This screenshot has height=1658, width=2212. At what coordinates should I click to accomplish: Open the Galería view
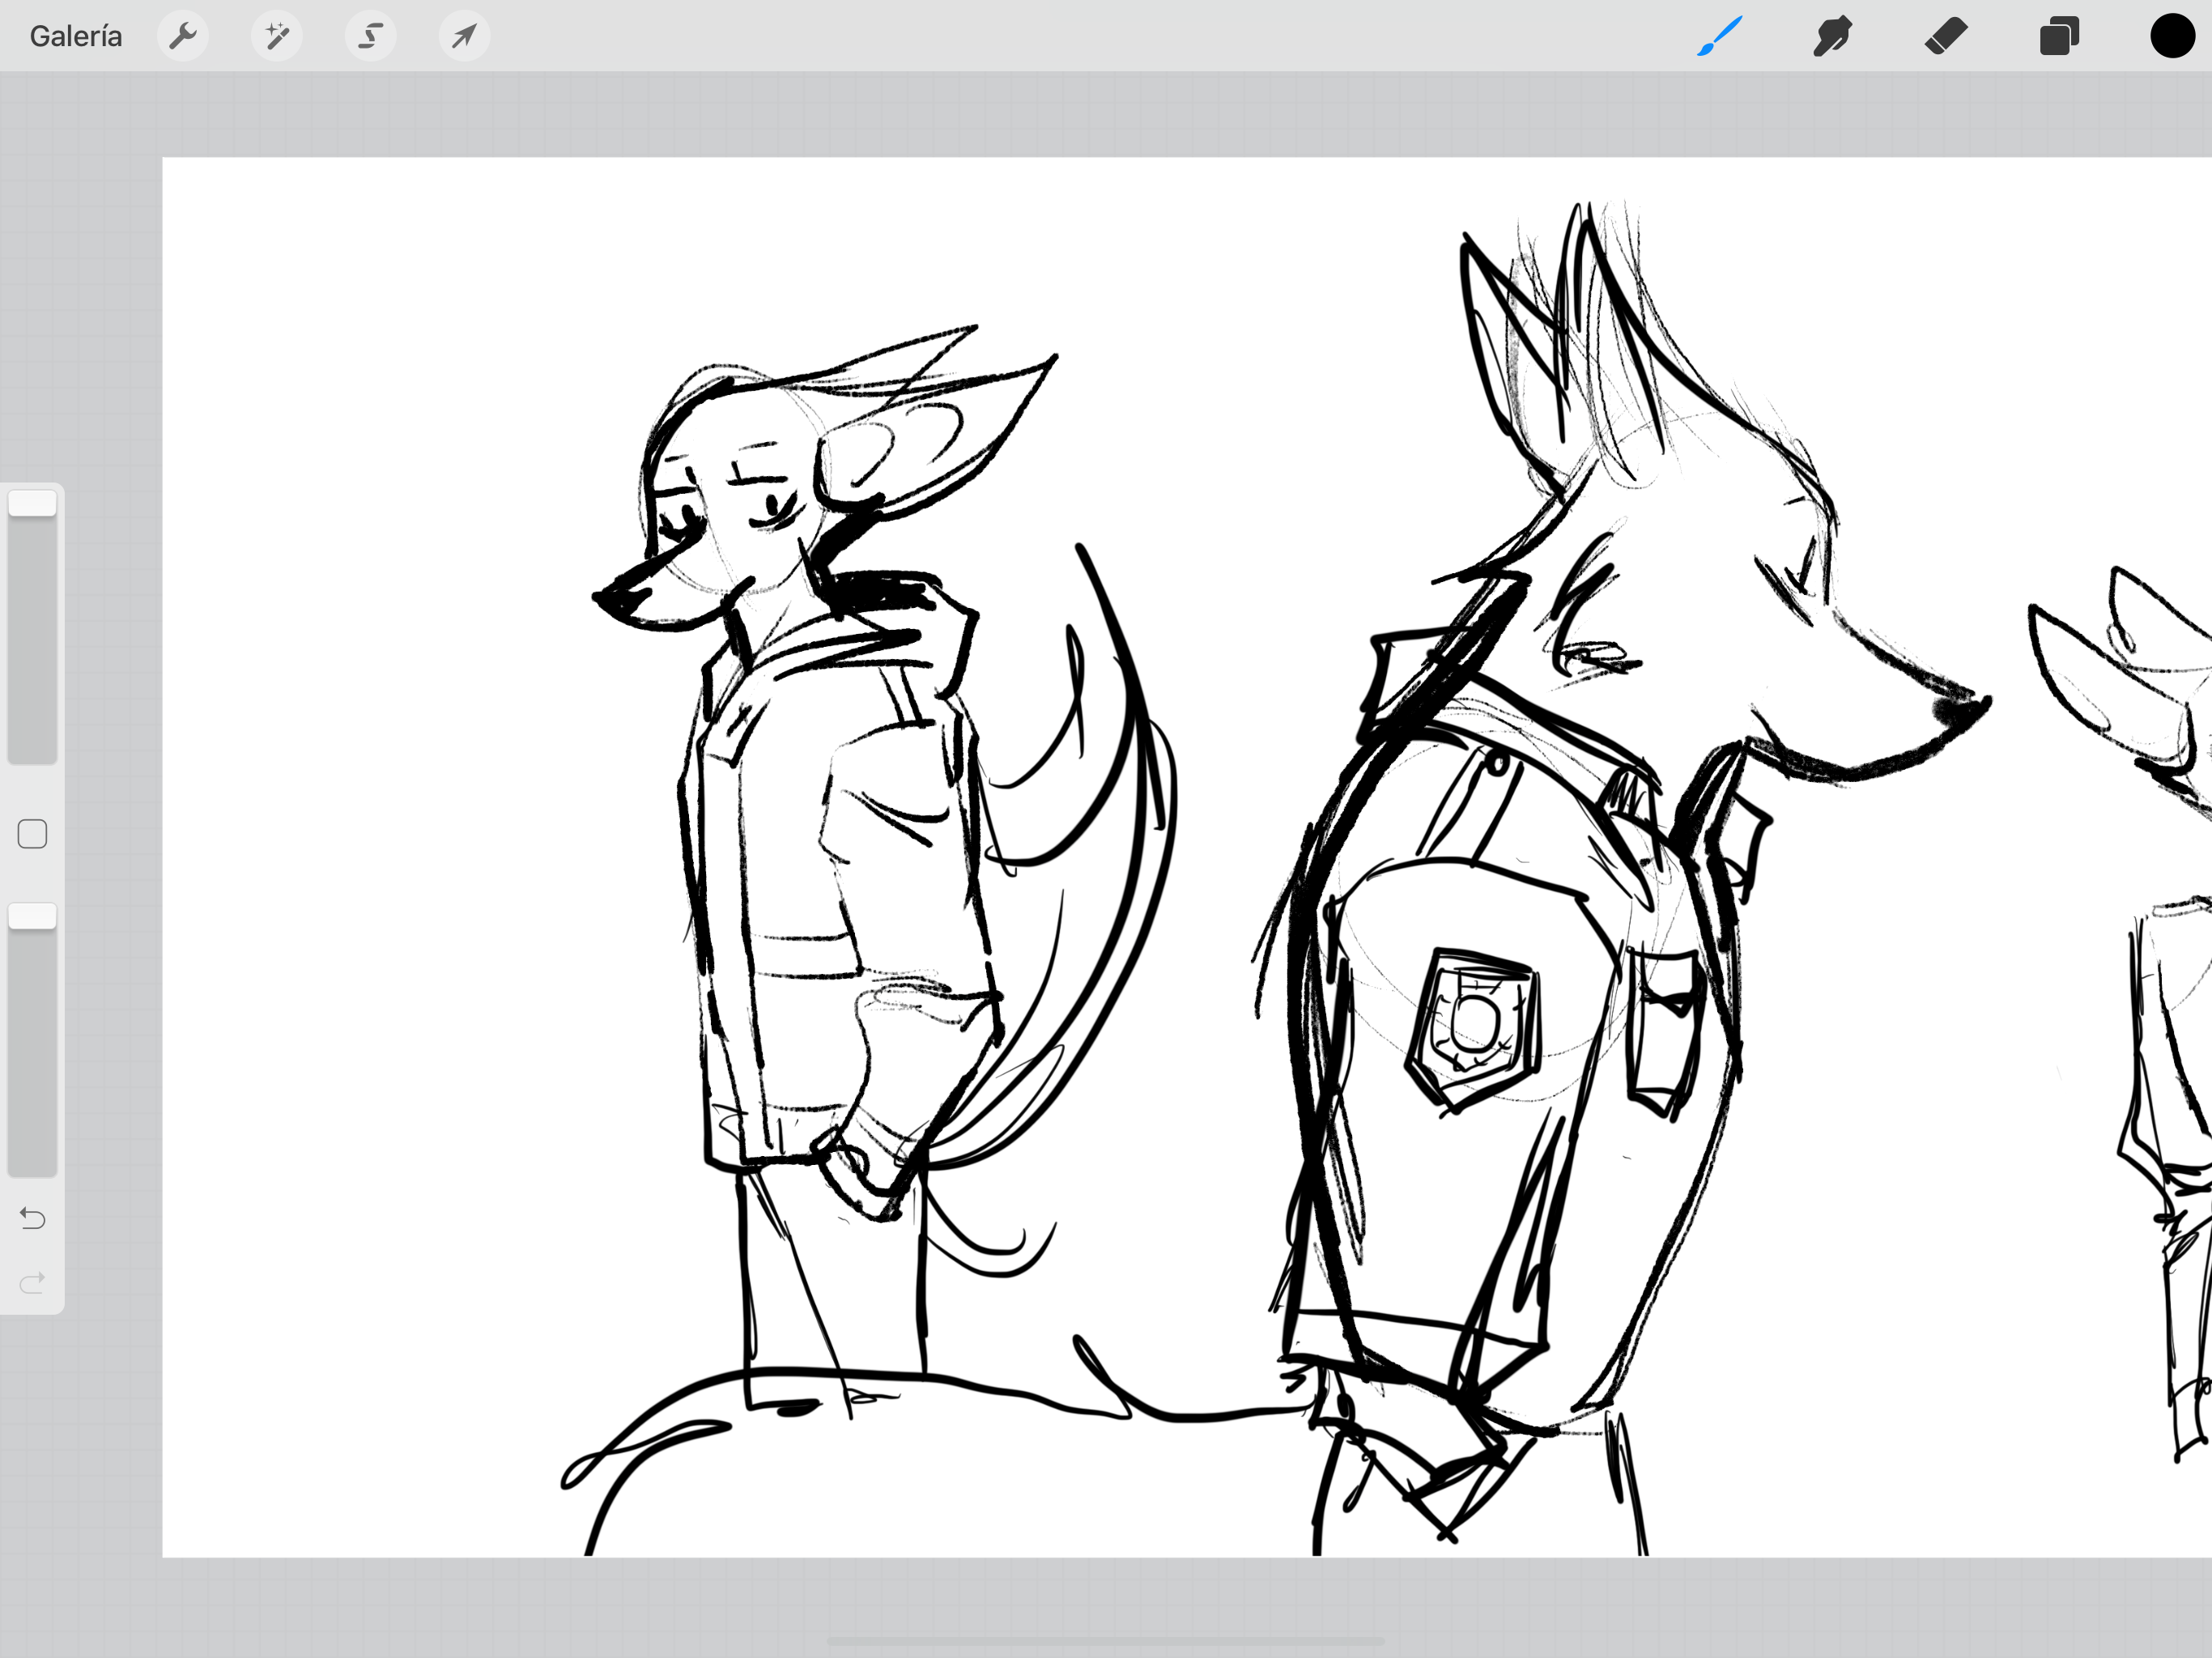point(76,36)
